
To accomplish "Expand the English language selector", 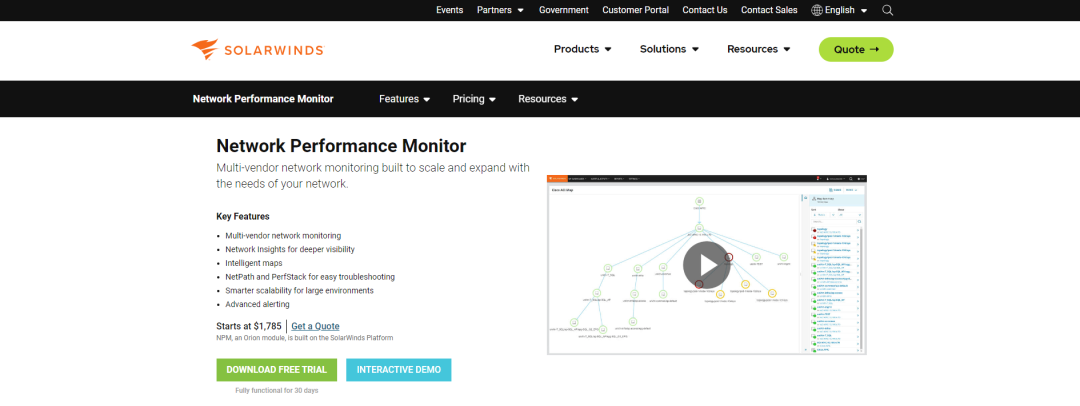I will point(846,10).
